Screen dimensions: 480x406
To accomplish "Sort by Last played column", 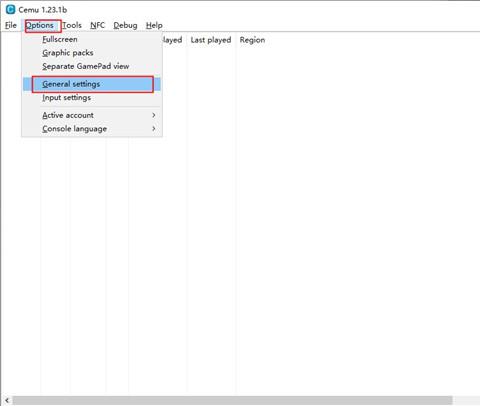I will click(211, 40).
